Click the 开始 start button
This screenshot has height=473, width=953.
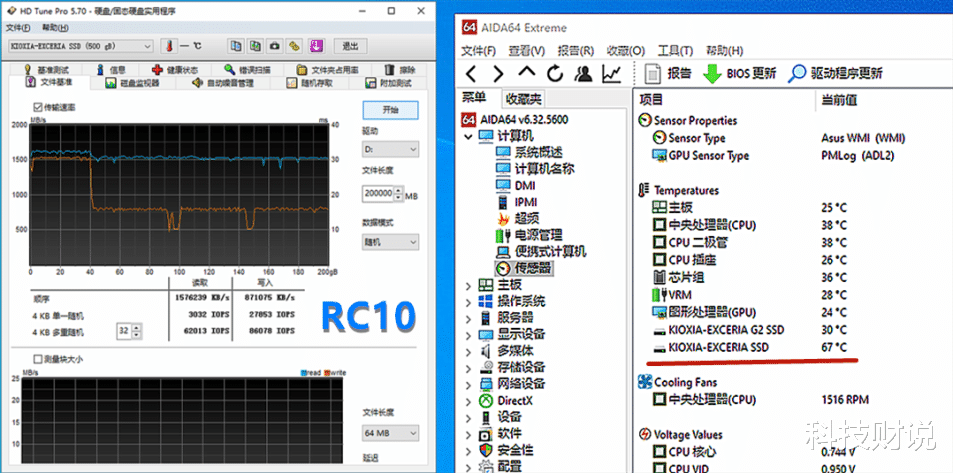coord(390,110)
